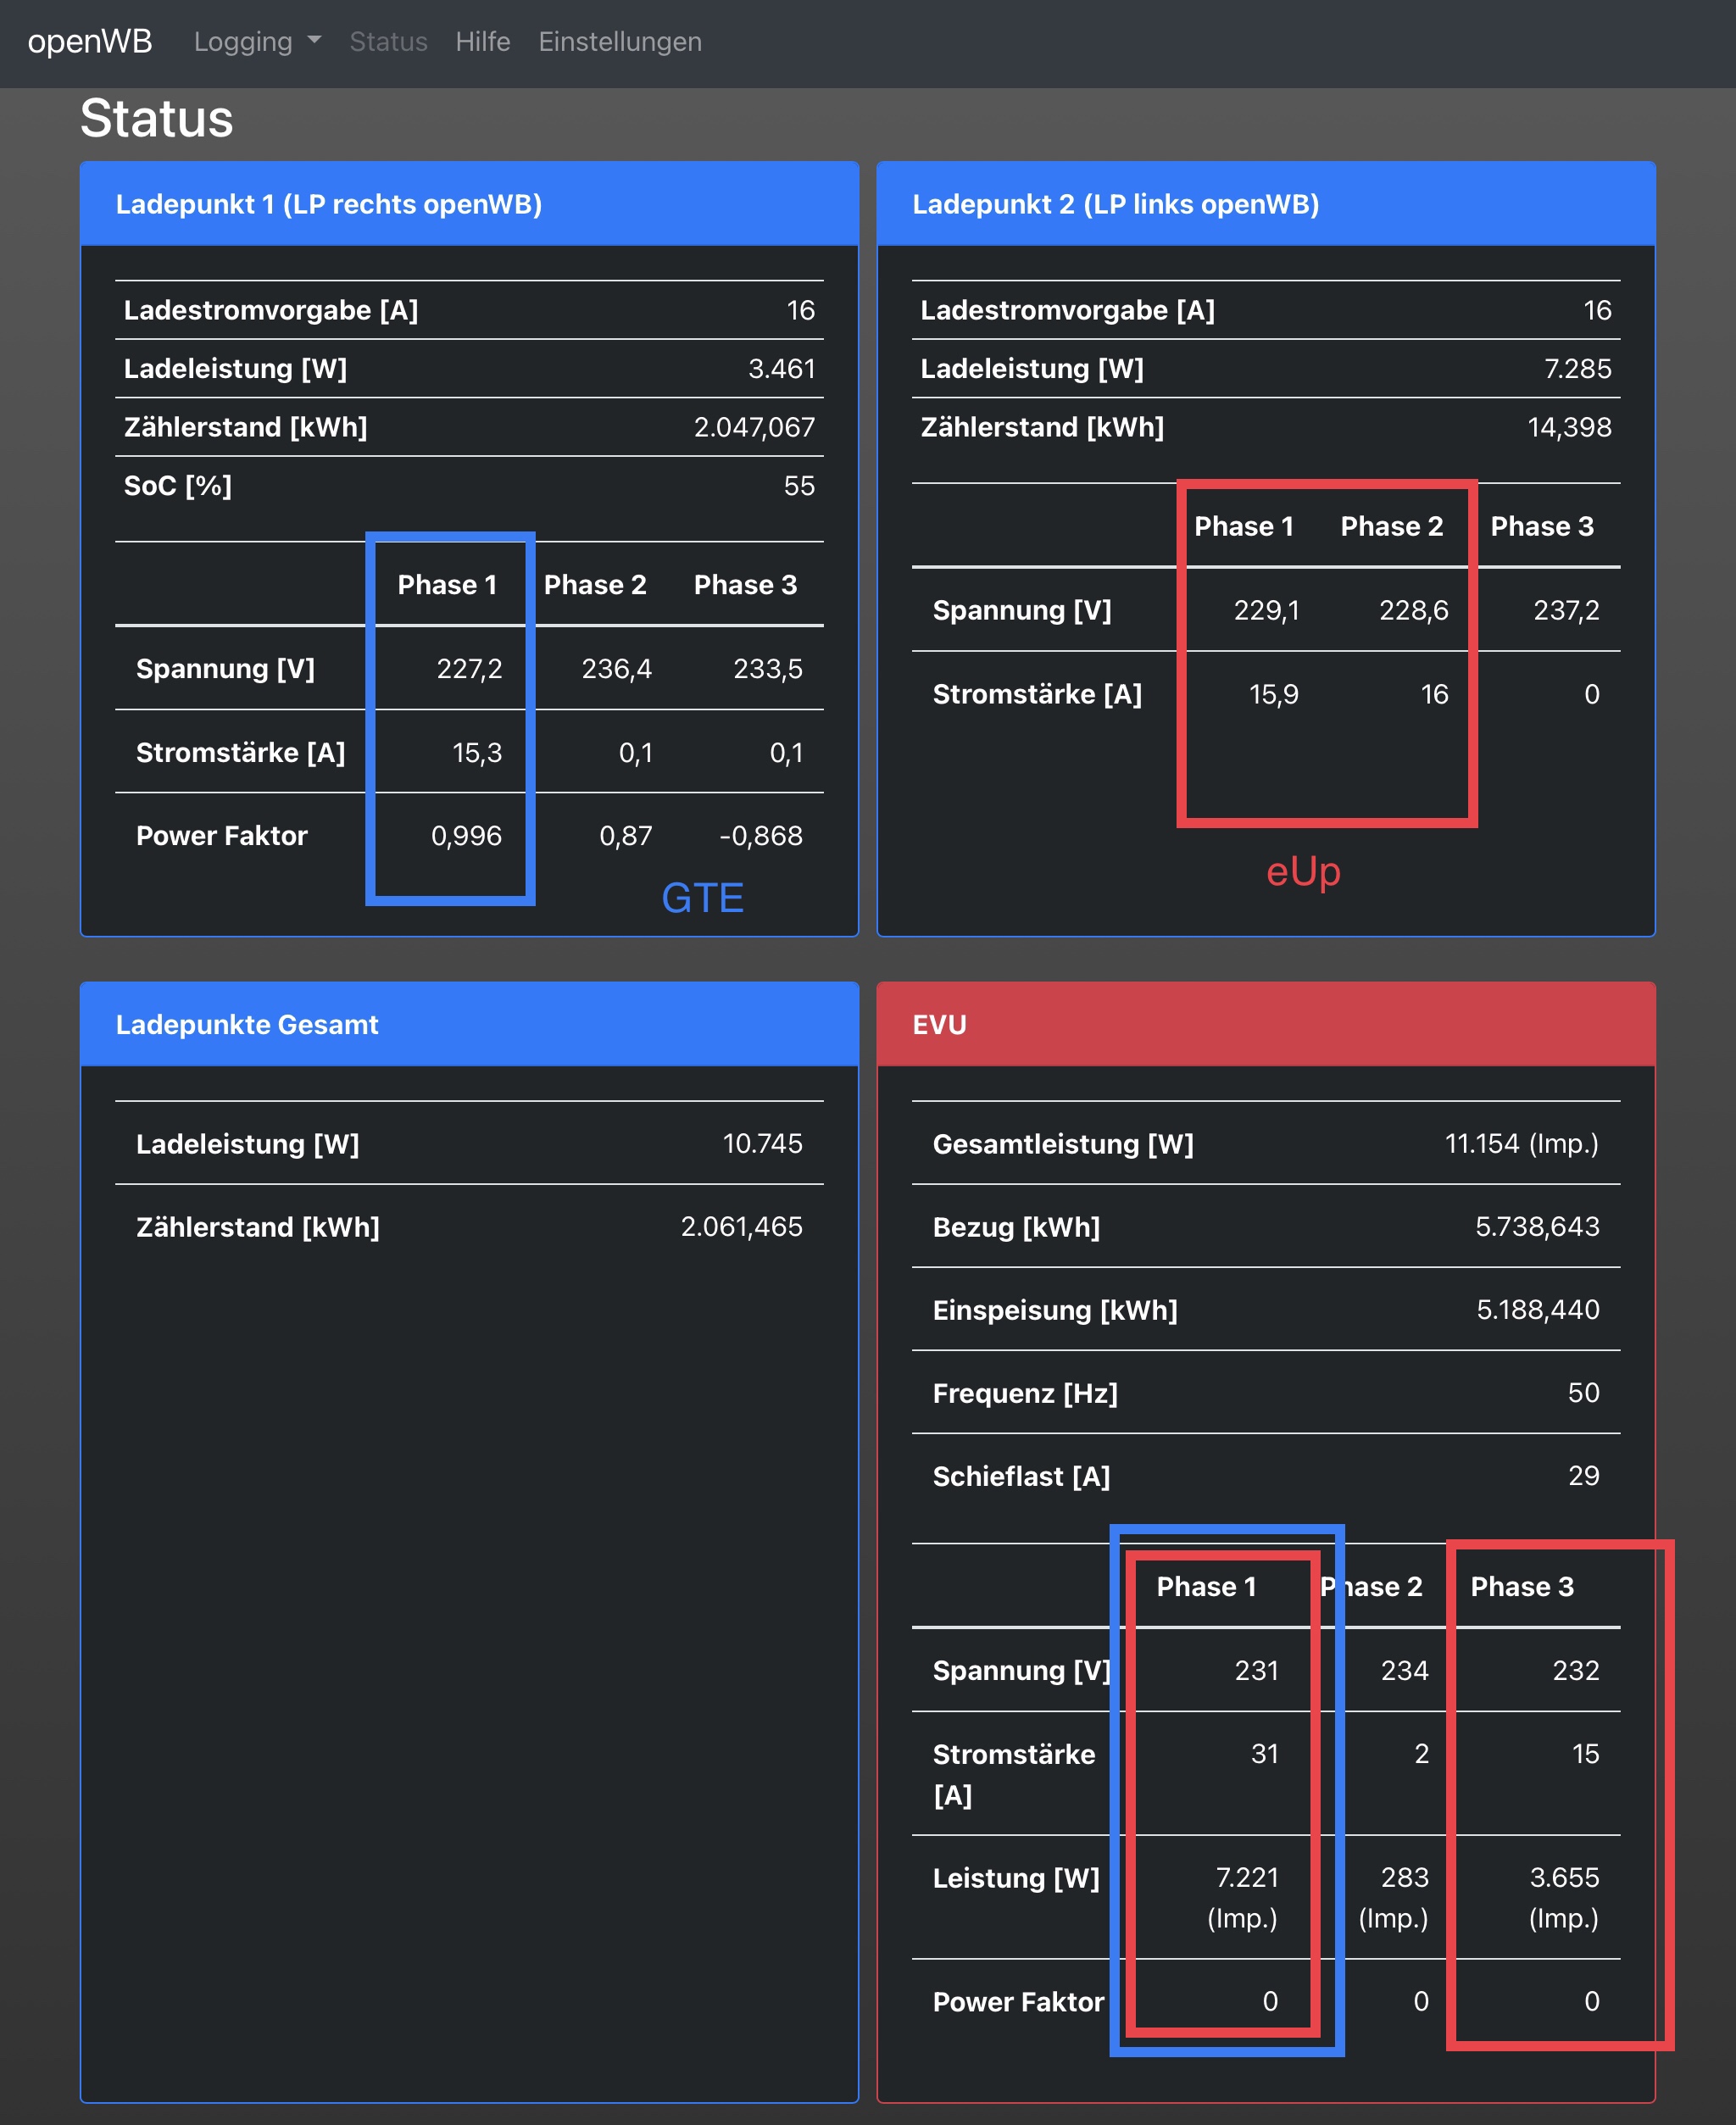Open the Logging dropdown menu
This screenshot has height=2125, width=1736.
[243, 42]
